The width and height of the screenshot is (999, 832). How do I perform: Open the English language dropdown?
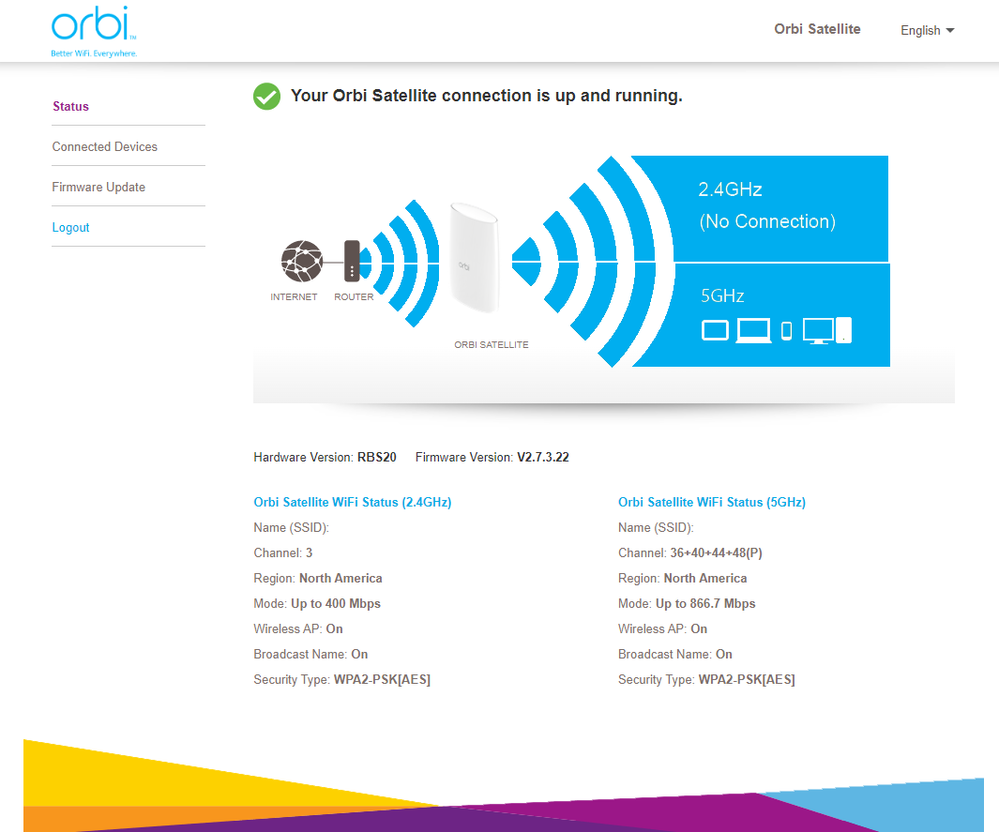click(x=927, y=31)
